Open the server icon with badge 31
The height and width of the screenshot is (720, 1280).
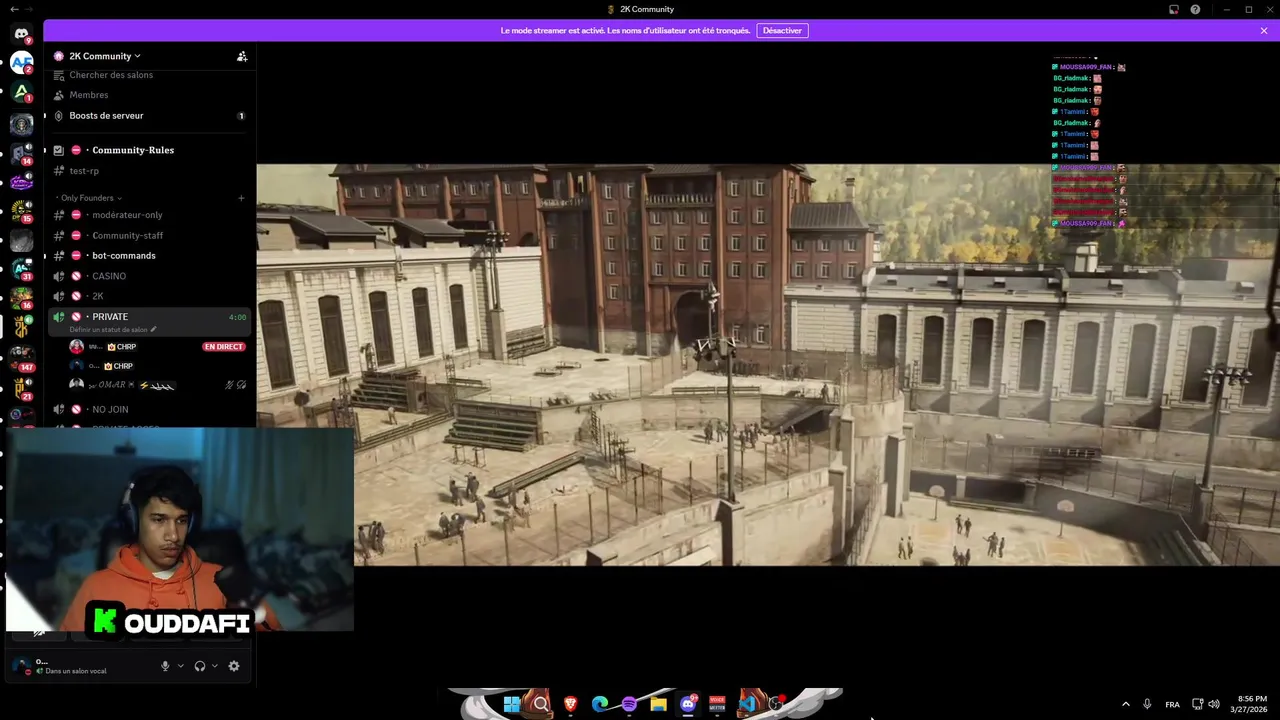click(x=21, y=269)
